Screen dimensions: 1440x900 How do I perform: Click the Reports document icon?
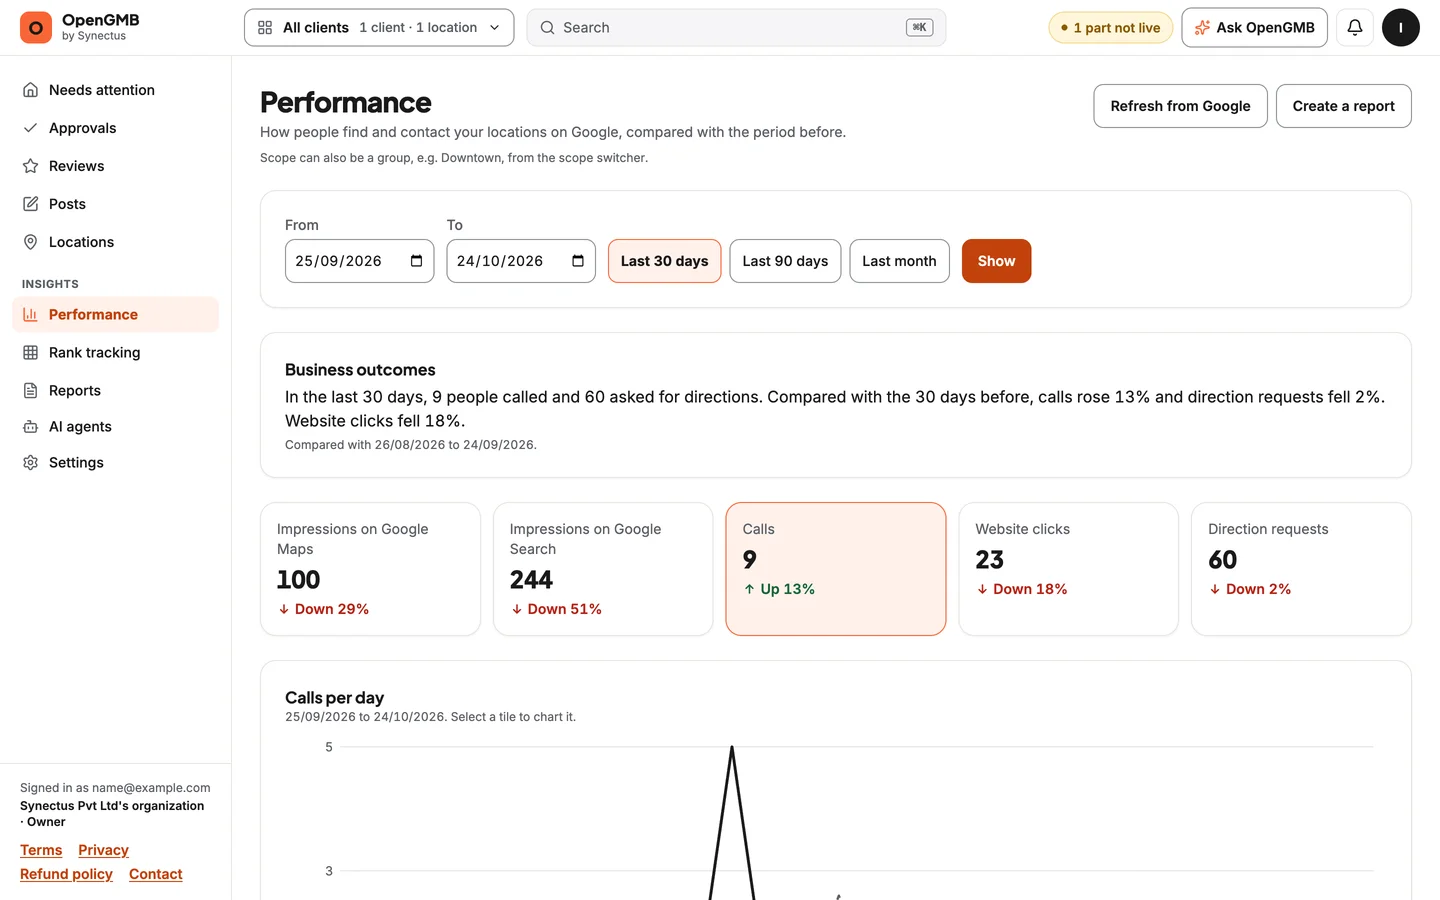(x=31, y=390)
